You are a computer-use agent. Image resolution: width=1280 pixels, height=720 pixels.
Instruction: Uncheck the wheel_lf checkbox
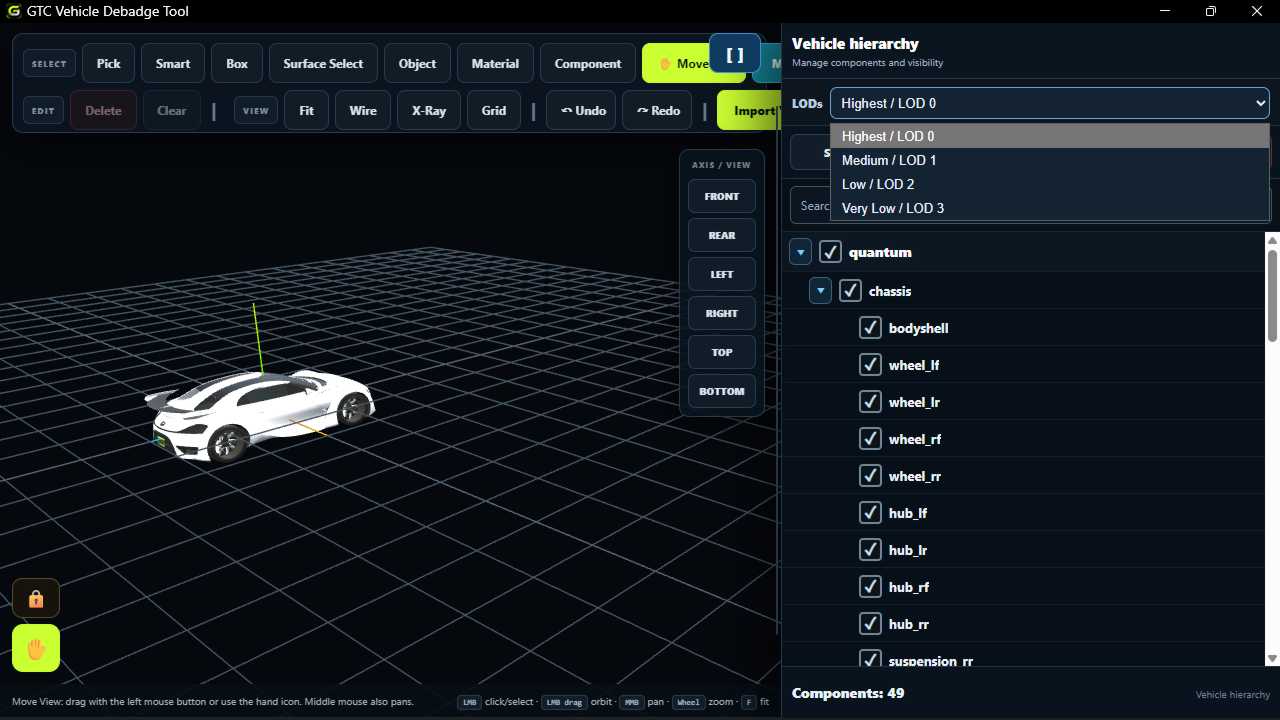coord(870,365)
